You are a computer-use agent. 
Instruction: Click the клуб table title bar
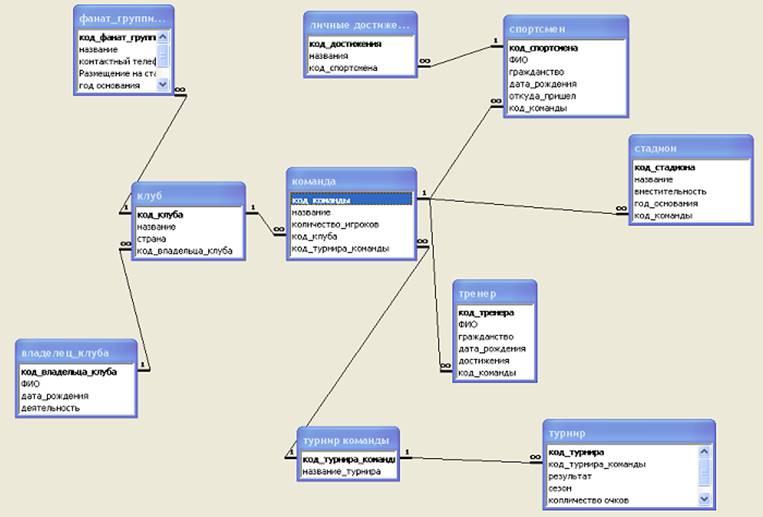click(x=188, y=193)
